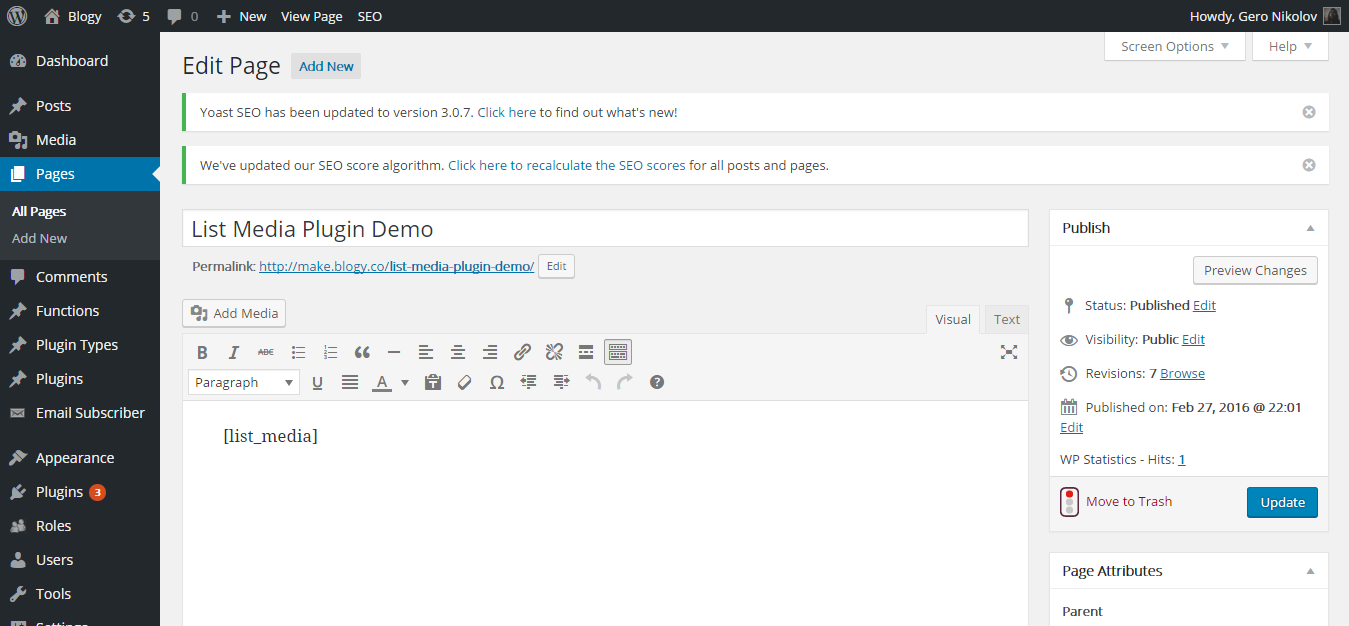Enable distraction-free writing mode
The height and width of the screenshot is (626, 1349).
point(1009,352)
